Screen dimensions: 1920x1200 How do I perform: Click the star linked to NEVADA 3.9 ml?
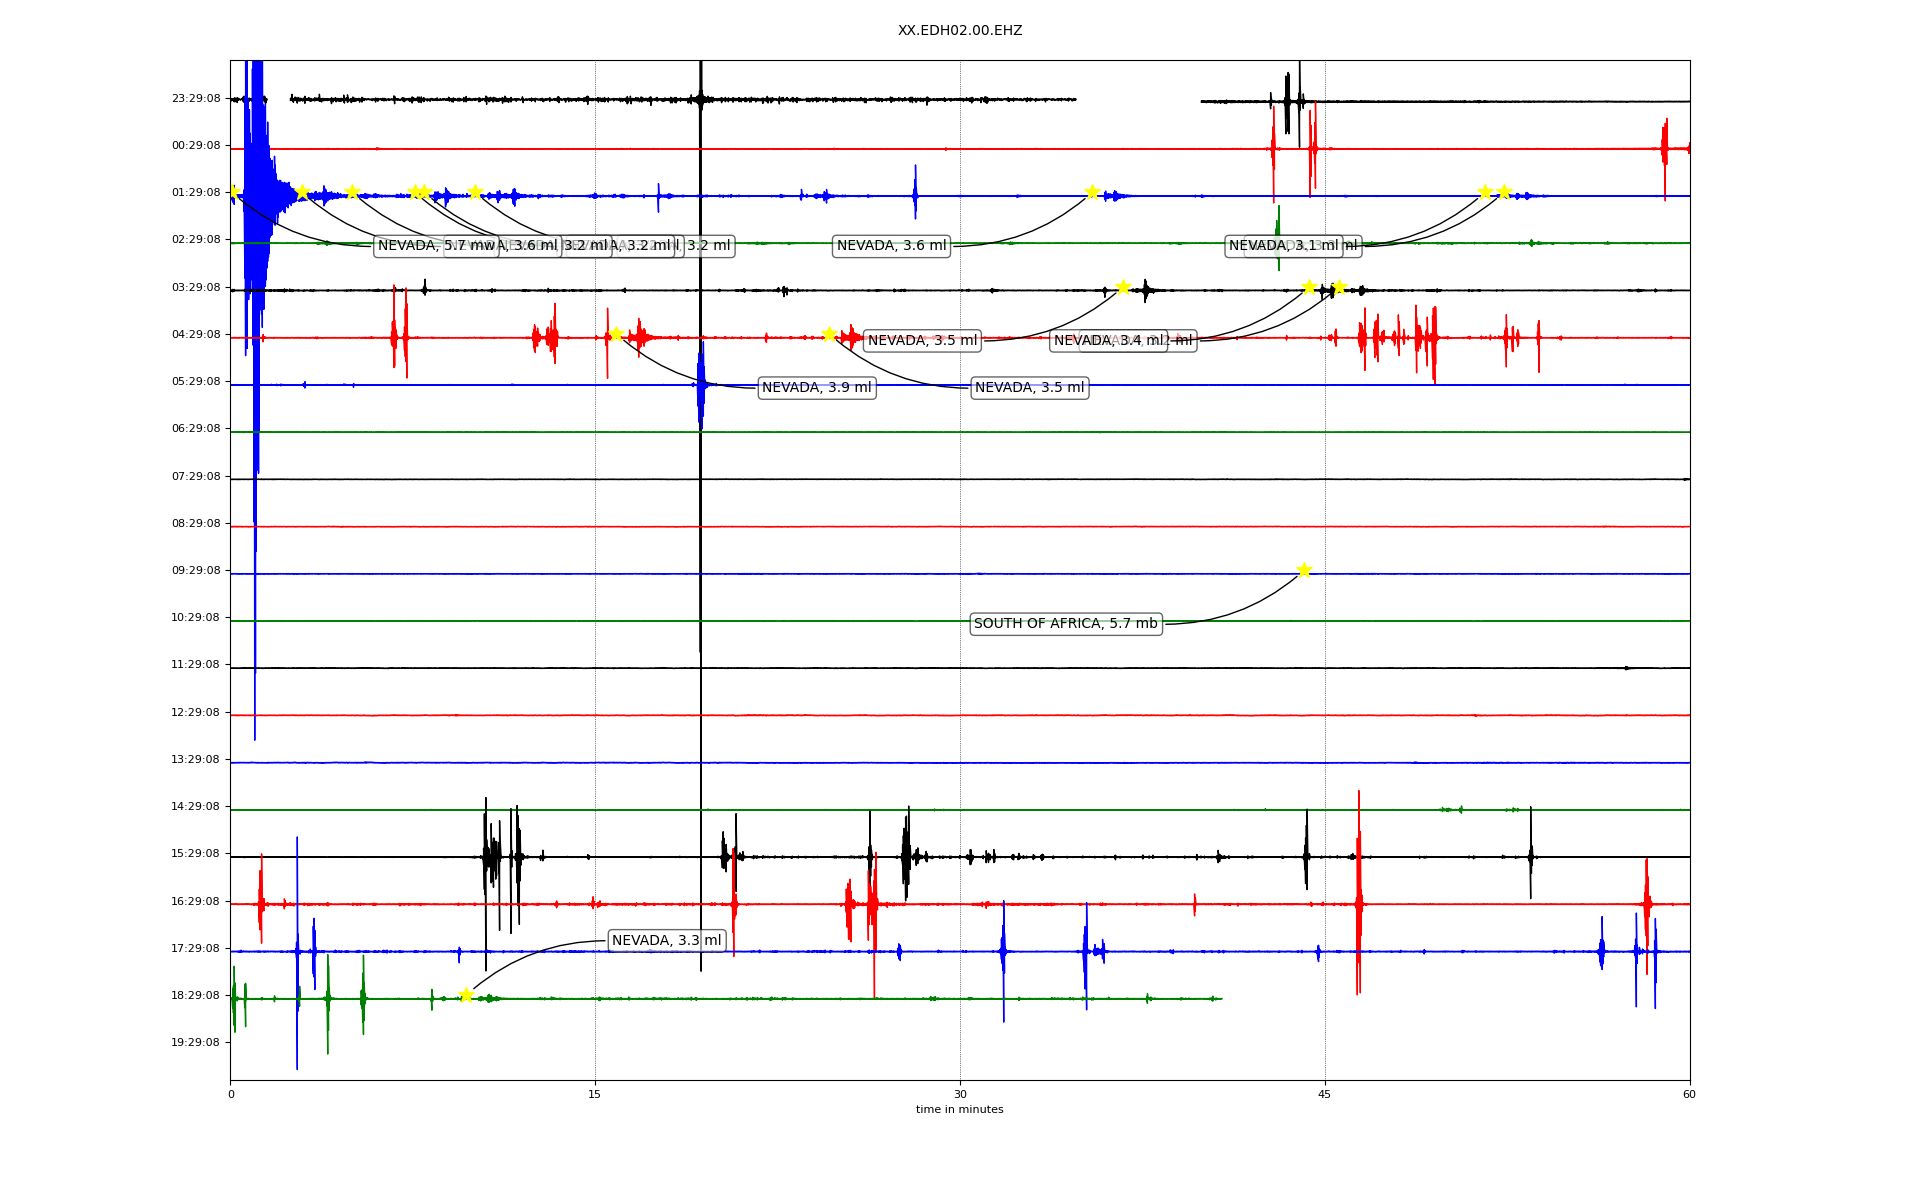tap(616, 334)
